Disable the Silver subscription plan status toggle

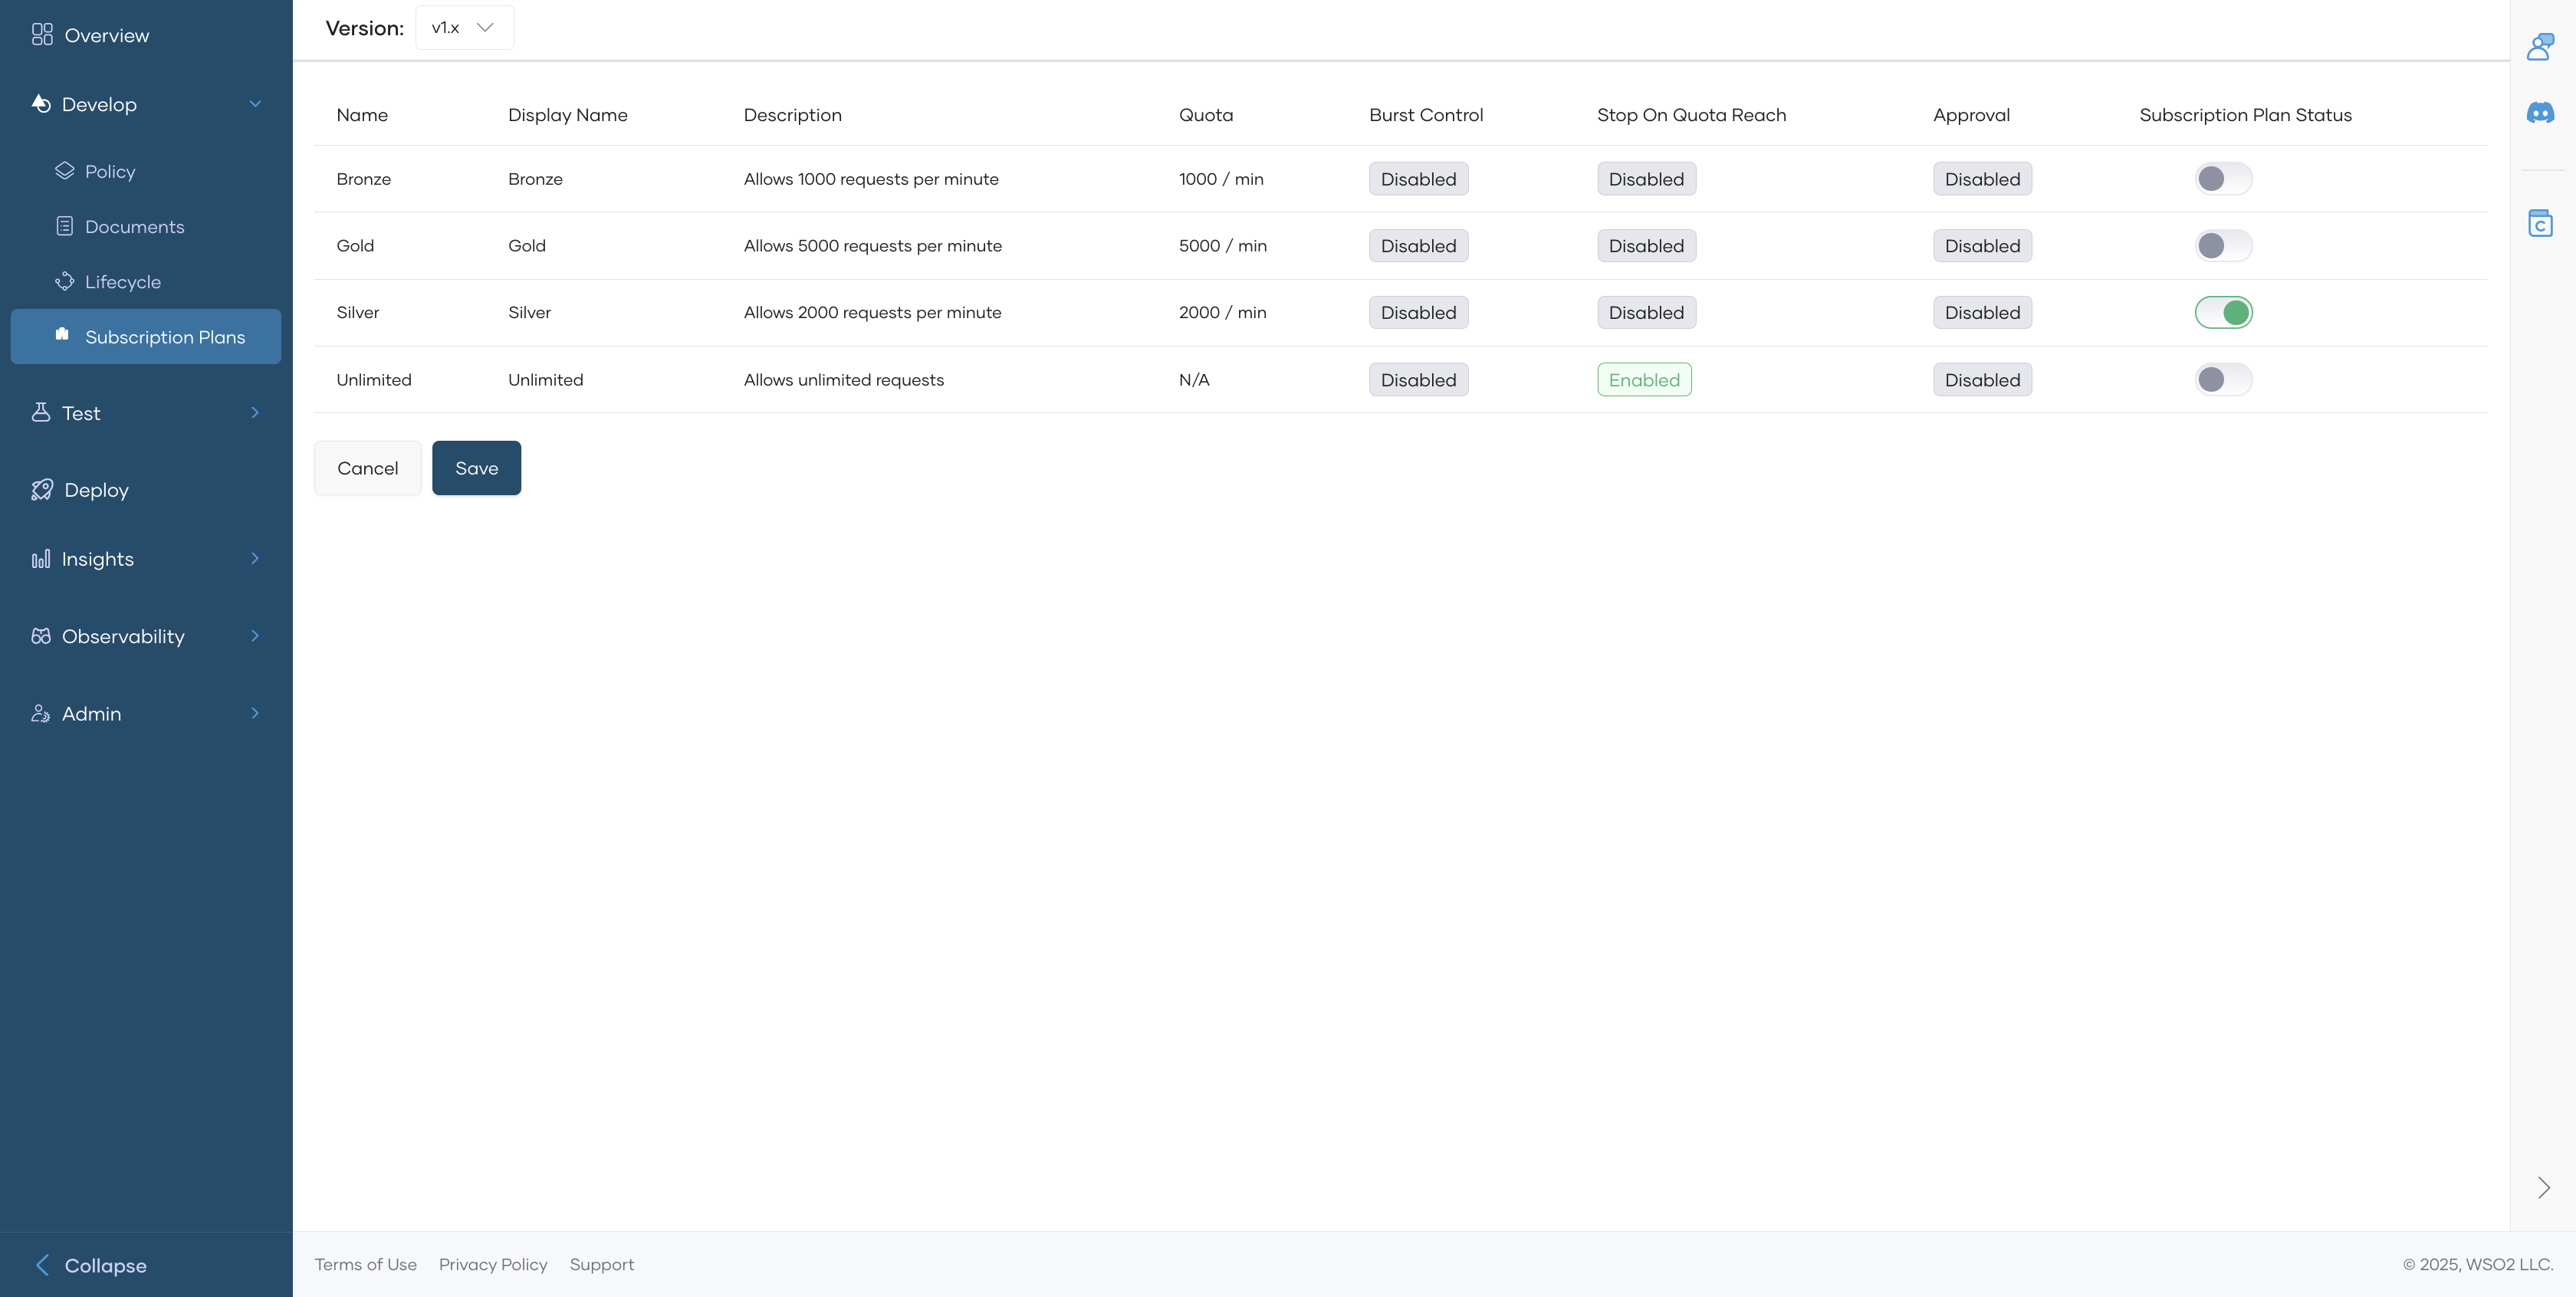point(2223,312)
